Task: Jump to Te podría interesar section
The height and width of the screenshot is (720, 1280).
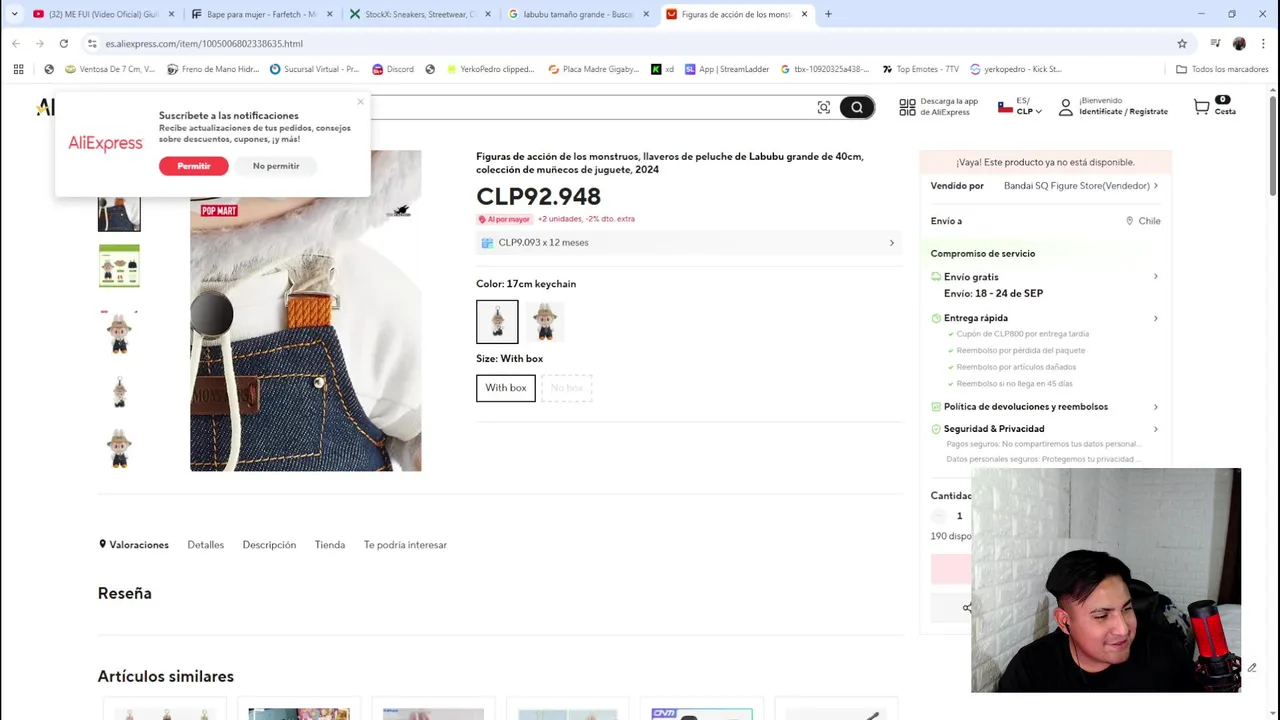Action: click(x=405, y=545)
